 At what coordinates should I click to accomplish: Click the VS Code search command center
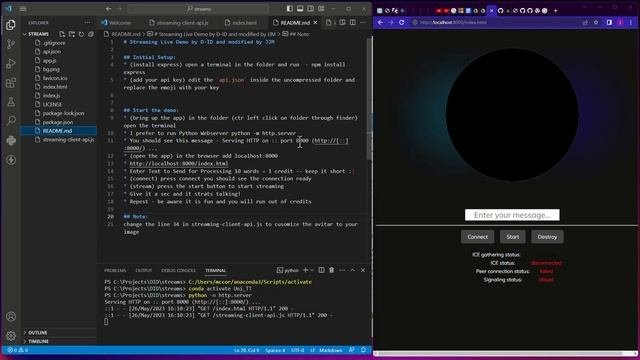(198, 9)
